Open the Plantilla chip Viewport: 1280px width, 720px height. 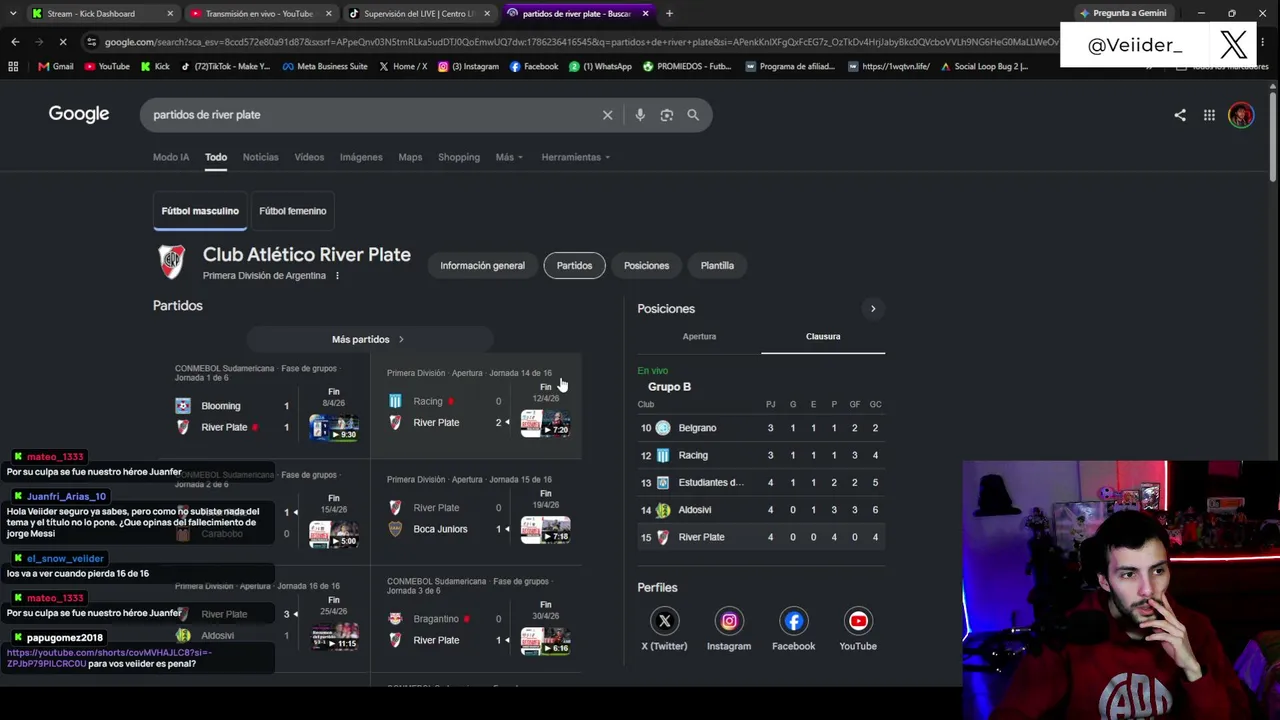pos(717,266)
